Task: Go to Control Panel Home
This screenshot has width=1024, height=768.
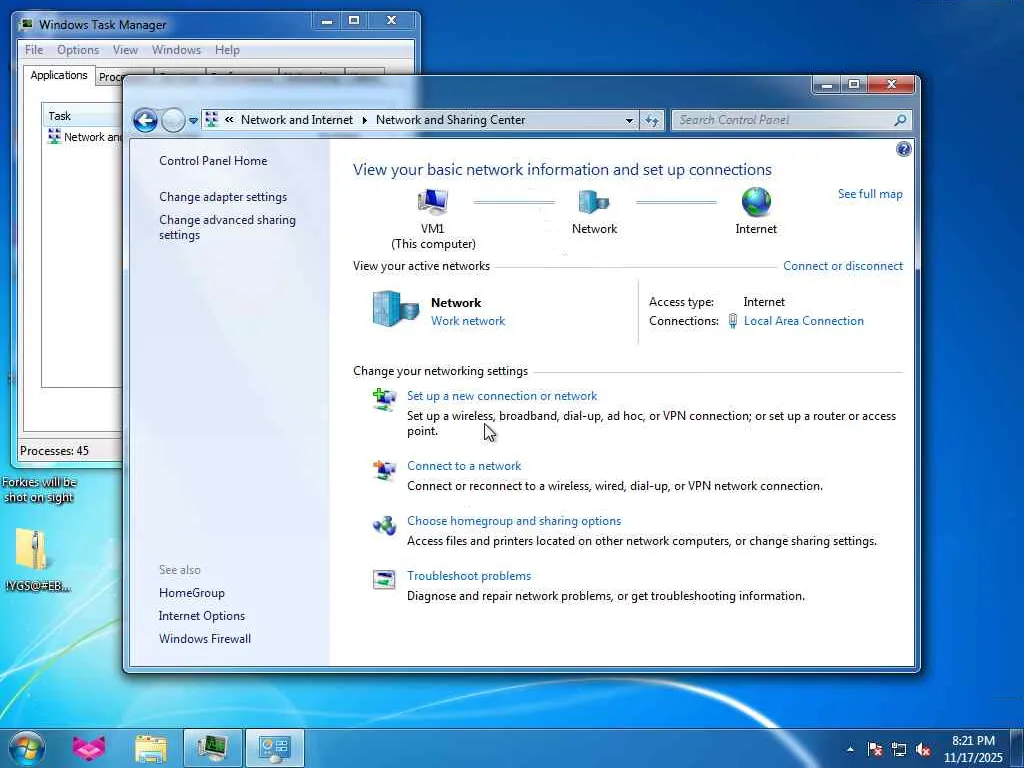Action: pyautogui.click(x=213, y=161)
